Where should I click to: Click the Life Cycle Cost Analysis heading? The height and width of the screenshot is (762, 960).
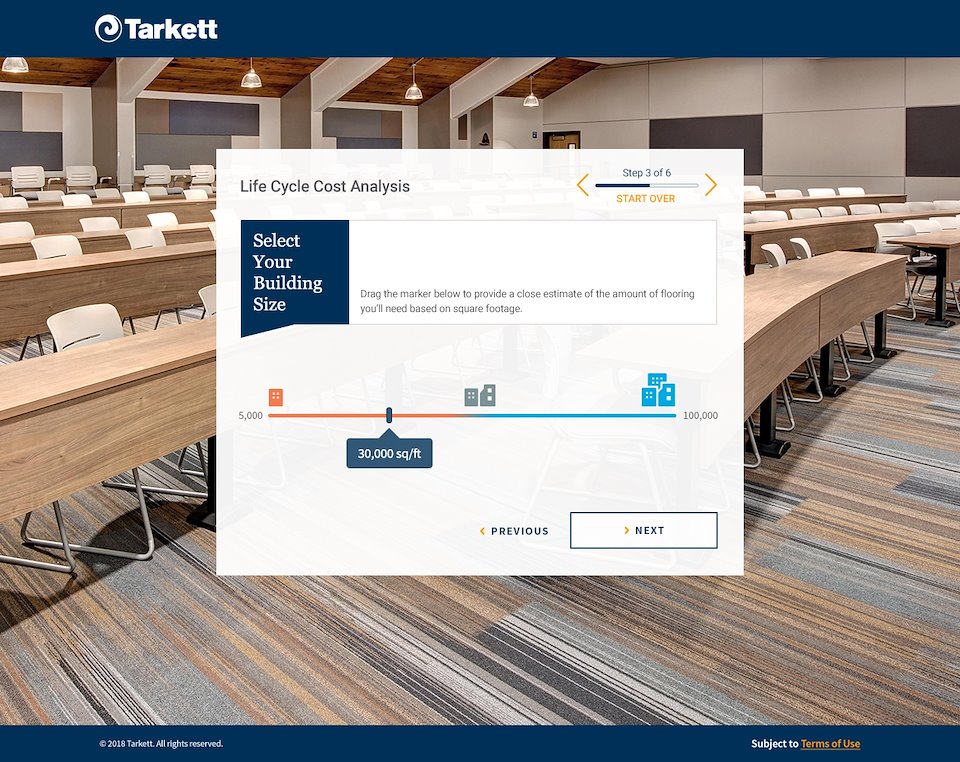pos(324,186)
